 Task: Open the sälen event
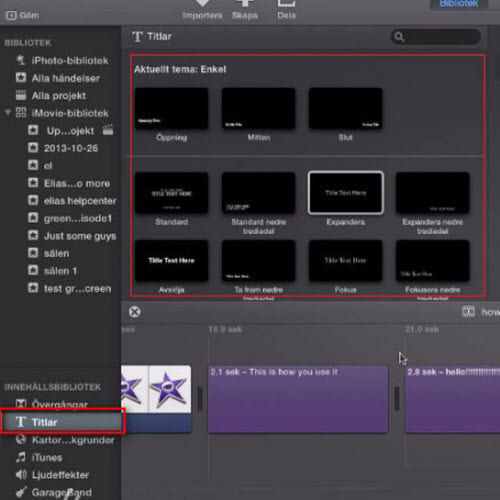click(49, 253)
